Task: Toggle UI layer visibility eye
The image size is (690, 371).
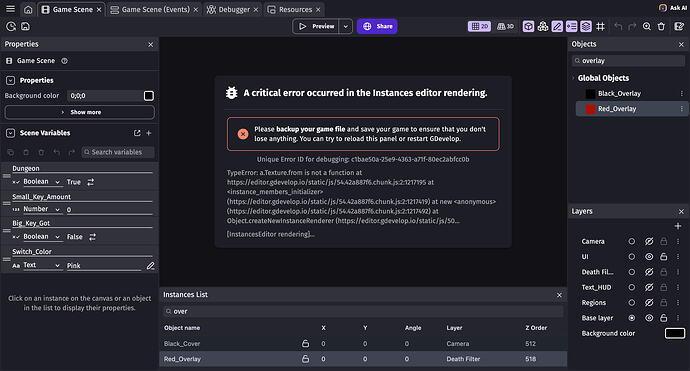Action: click(x=649, y=257)
